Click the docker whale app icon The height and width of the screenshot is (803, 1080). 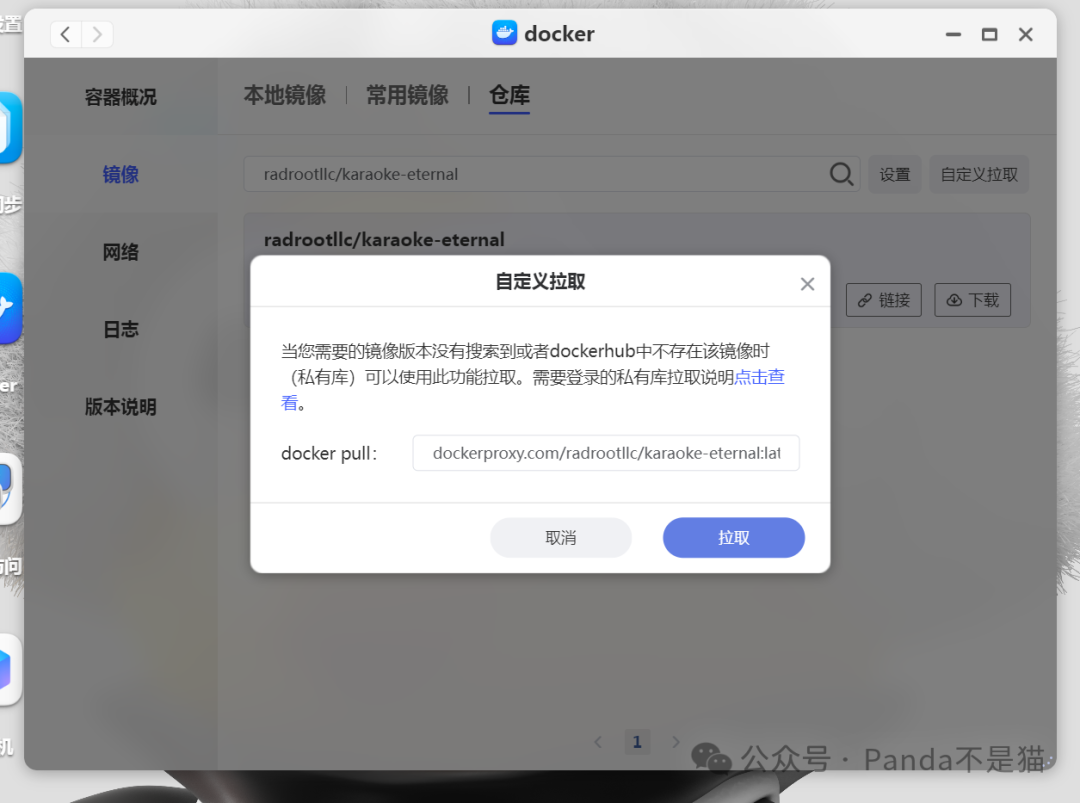click(504, 33)
